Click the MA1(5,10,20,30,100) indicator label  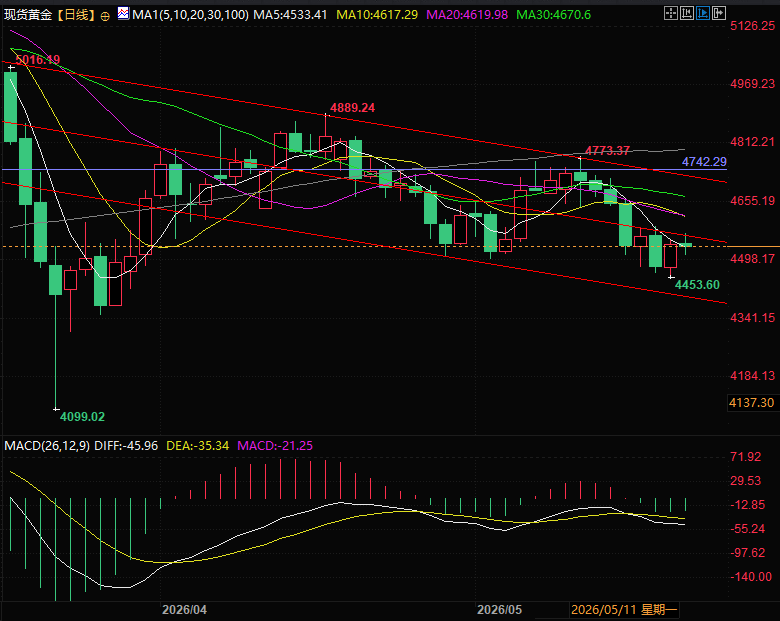tap(191, 15)
